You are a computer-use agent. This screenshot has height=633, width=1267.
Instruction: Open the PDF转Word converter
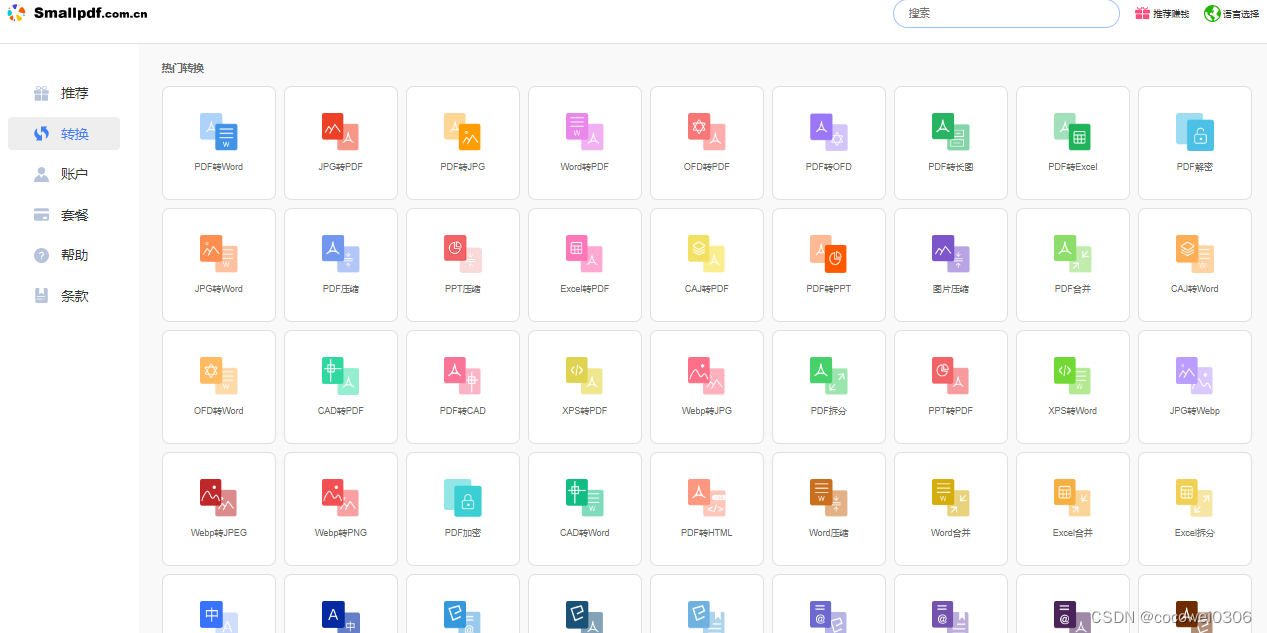pos(218,143)
